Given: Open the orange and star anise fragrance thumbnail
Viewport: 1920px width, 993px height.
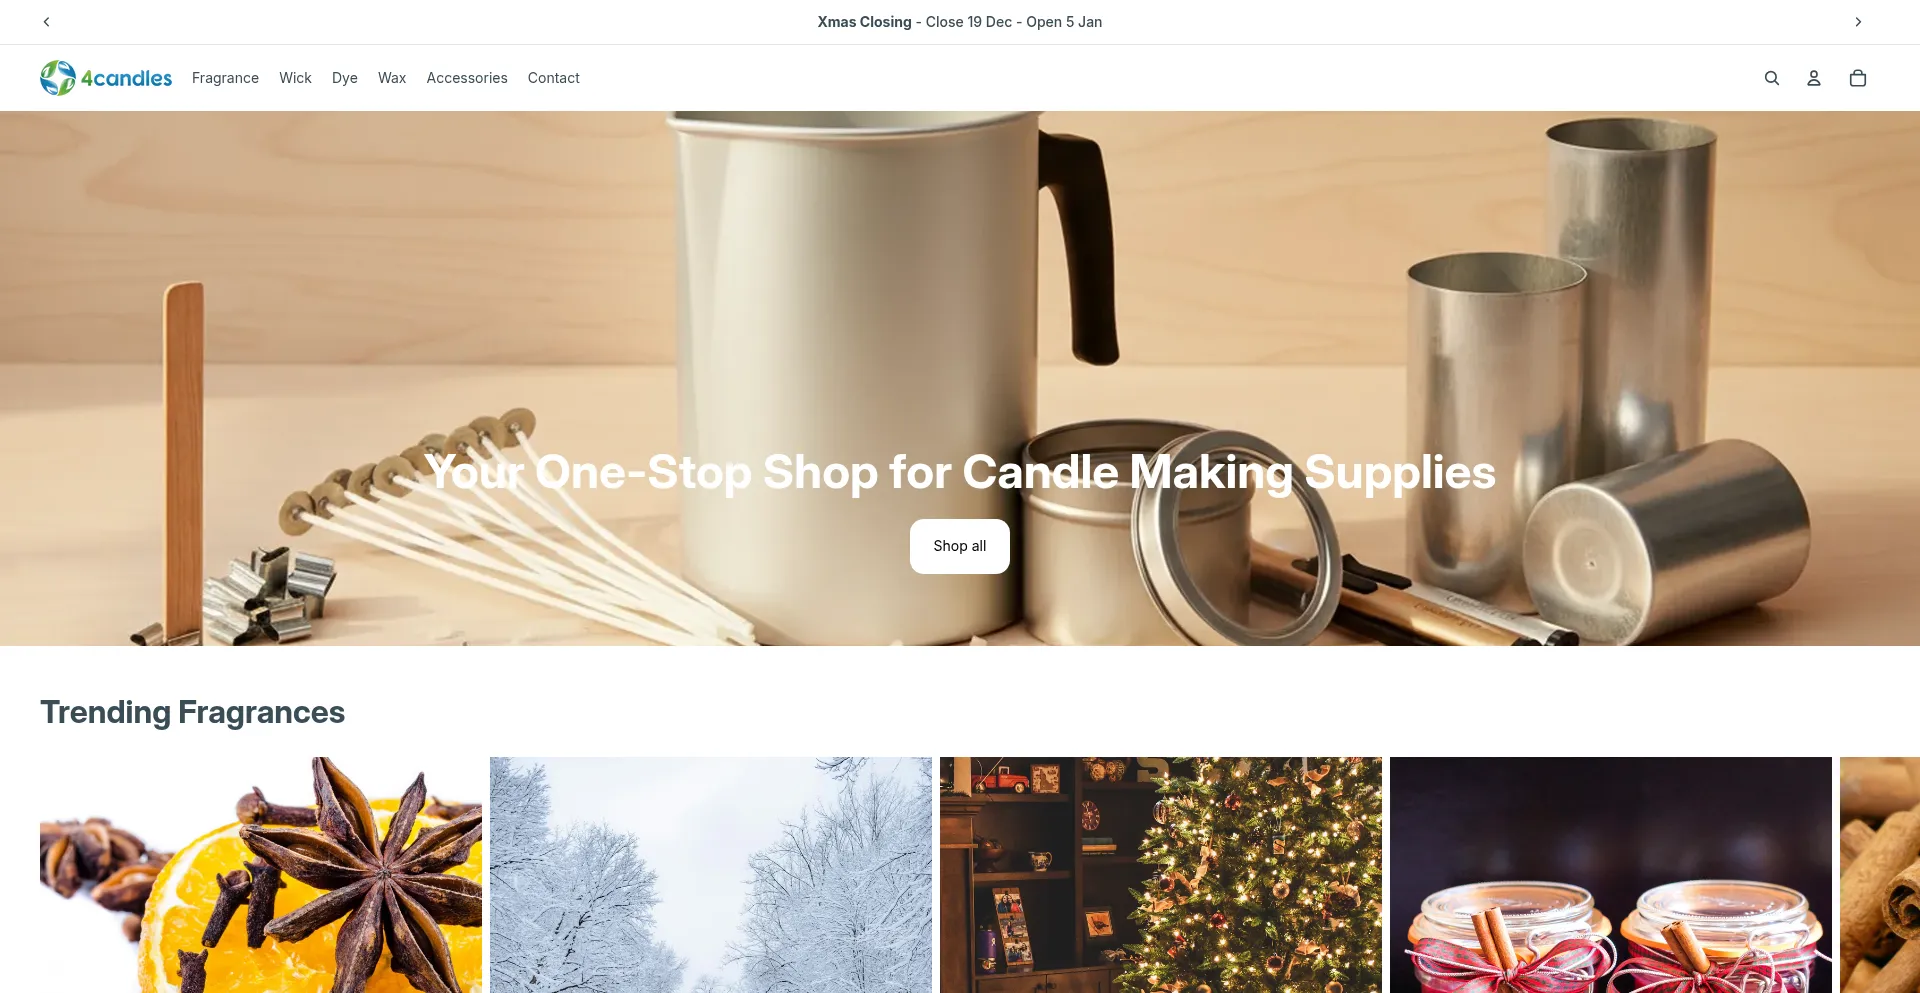Looking at the screenshot, I should (x=261, y=875).
